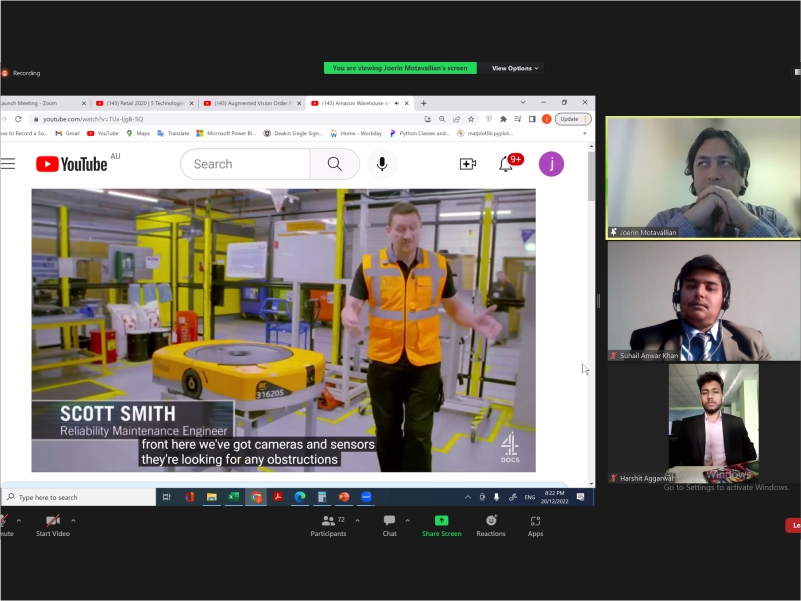Open the Gmail bookmark
The image size is (801, 601).
(67, 133)
